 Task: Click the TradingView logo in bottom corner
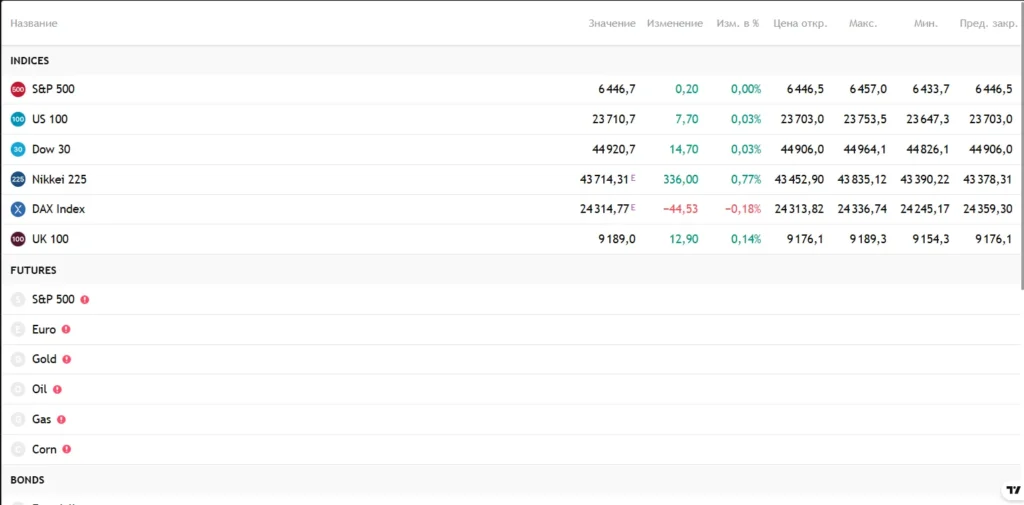tap(1012, 490)
